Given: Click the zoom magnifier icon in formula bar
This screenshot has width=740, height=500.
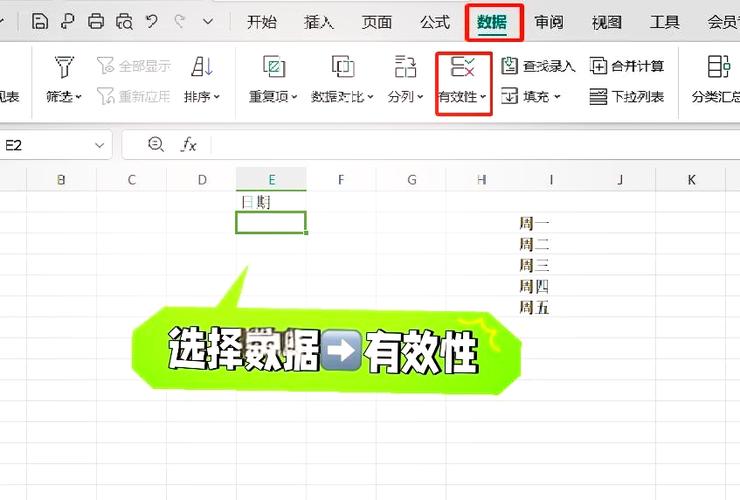Looking at the screenshot, I should pos(156,144).
